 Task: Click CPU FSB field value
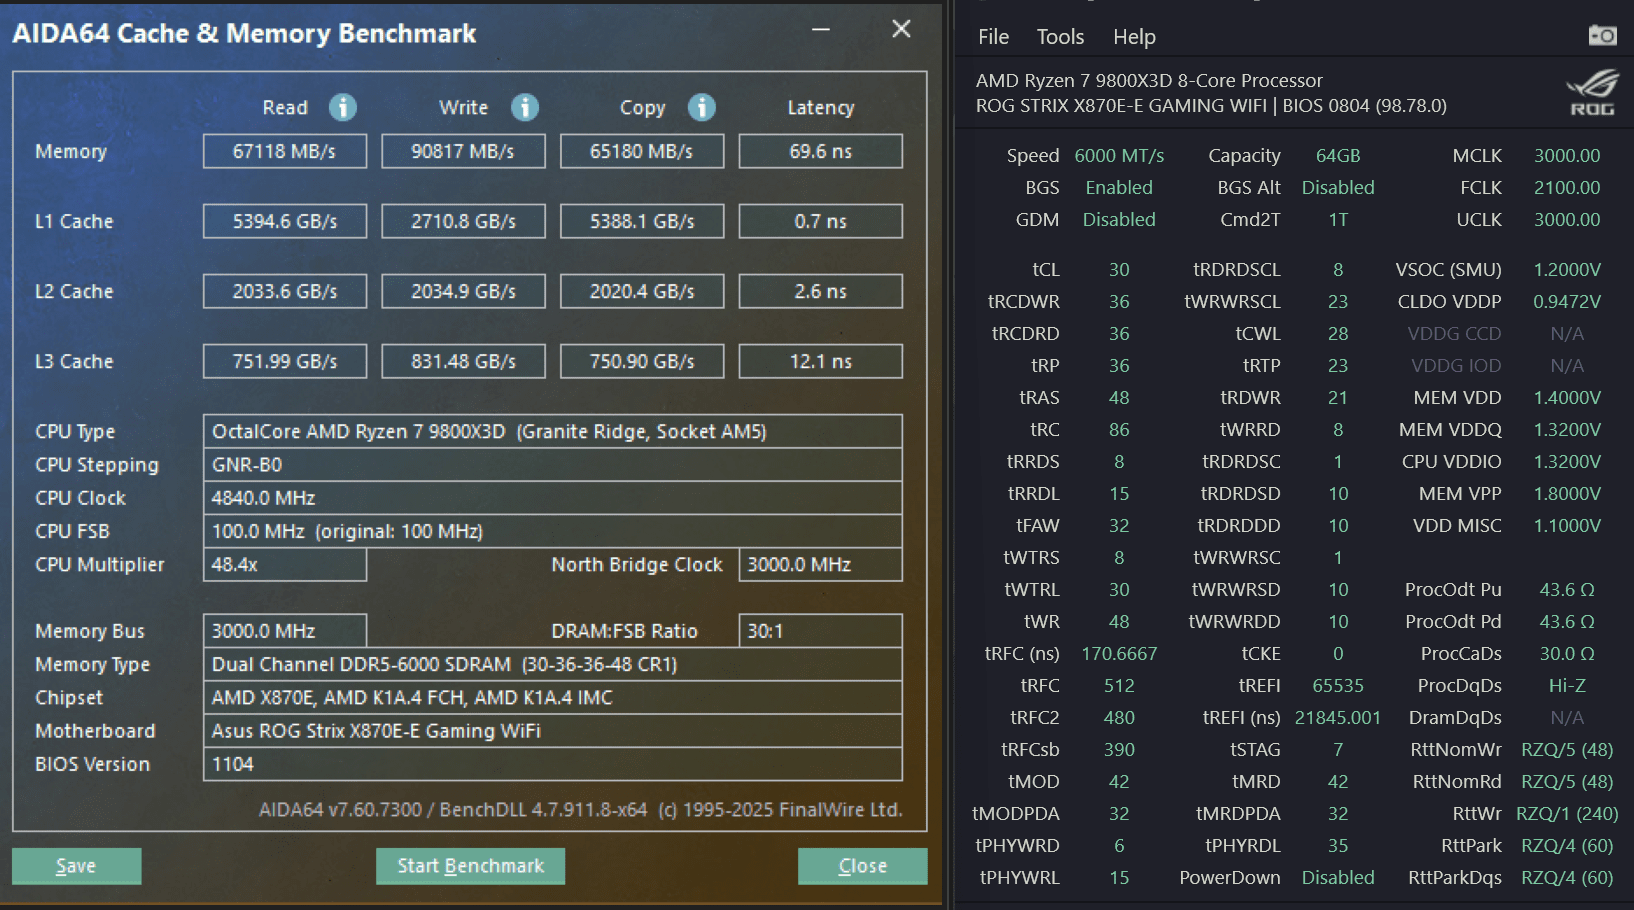[x=553, y=531]
